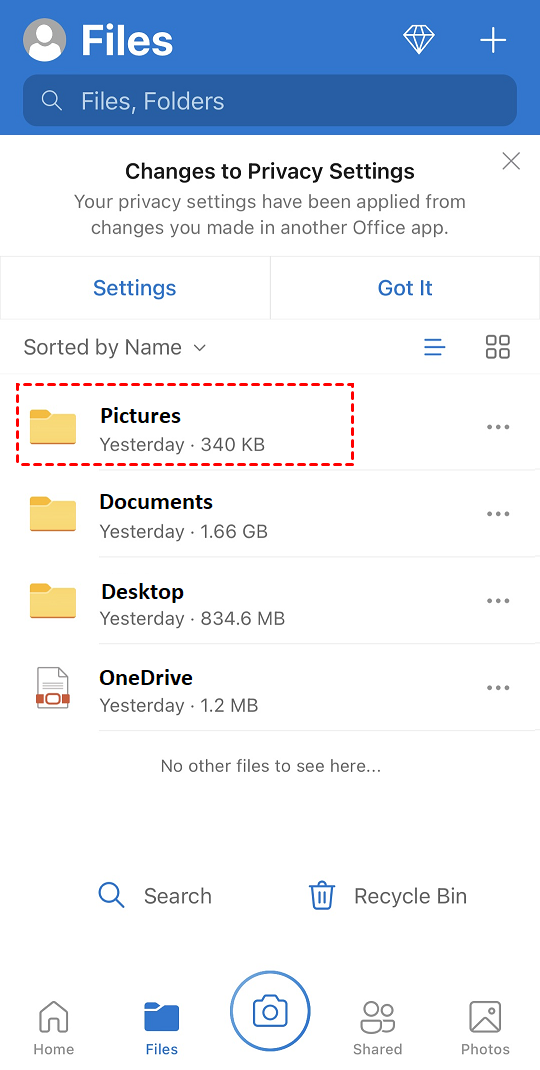Open the Photos tab
The image size is (540, 1070).
tap(485, 1028)
